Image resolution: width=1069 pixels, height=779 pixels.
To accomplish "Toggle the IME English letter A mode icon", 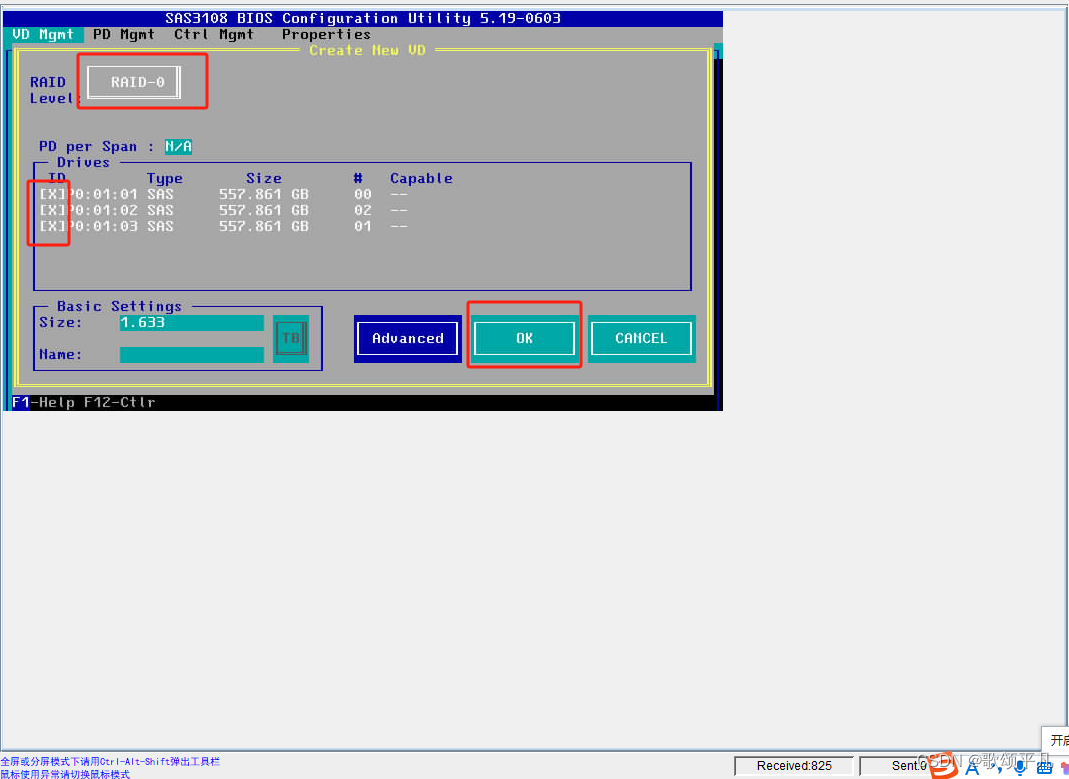I will pyautogui.click(x=972, y=768).
